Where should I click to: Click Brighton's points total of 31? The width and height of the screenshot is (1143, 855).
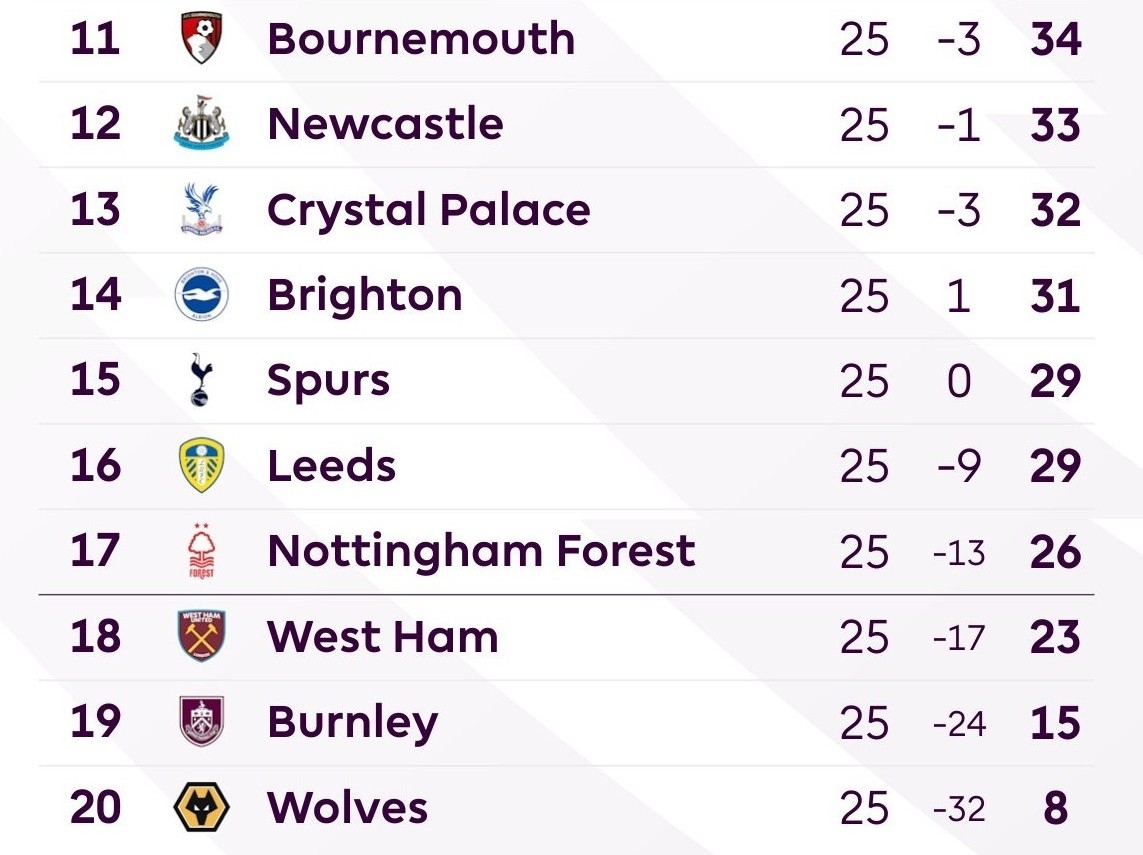pyautogui.click(x=1055, y=296)
